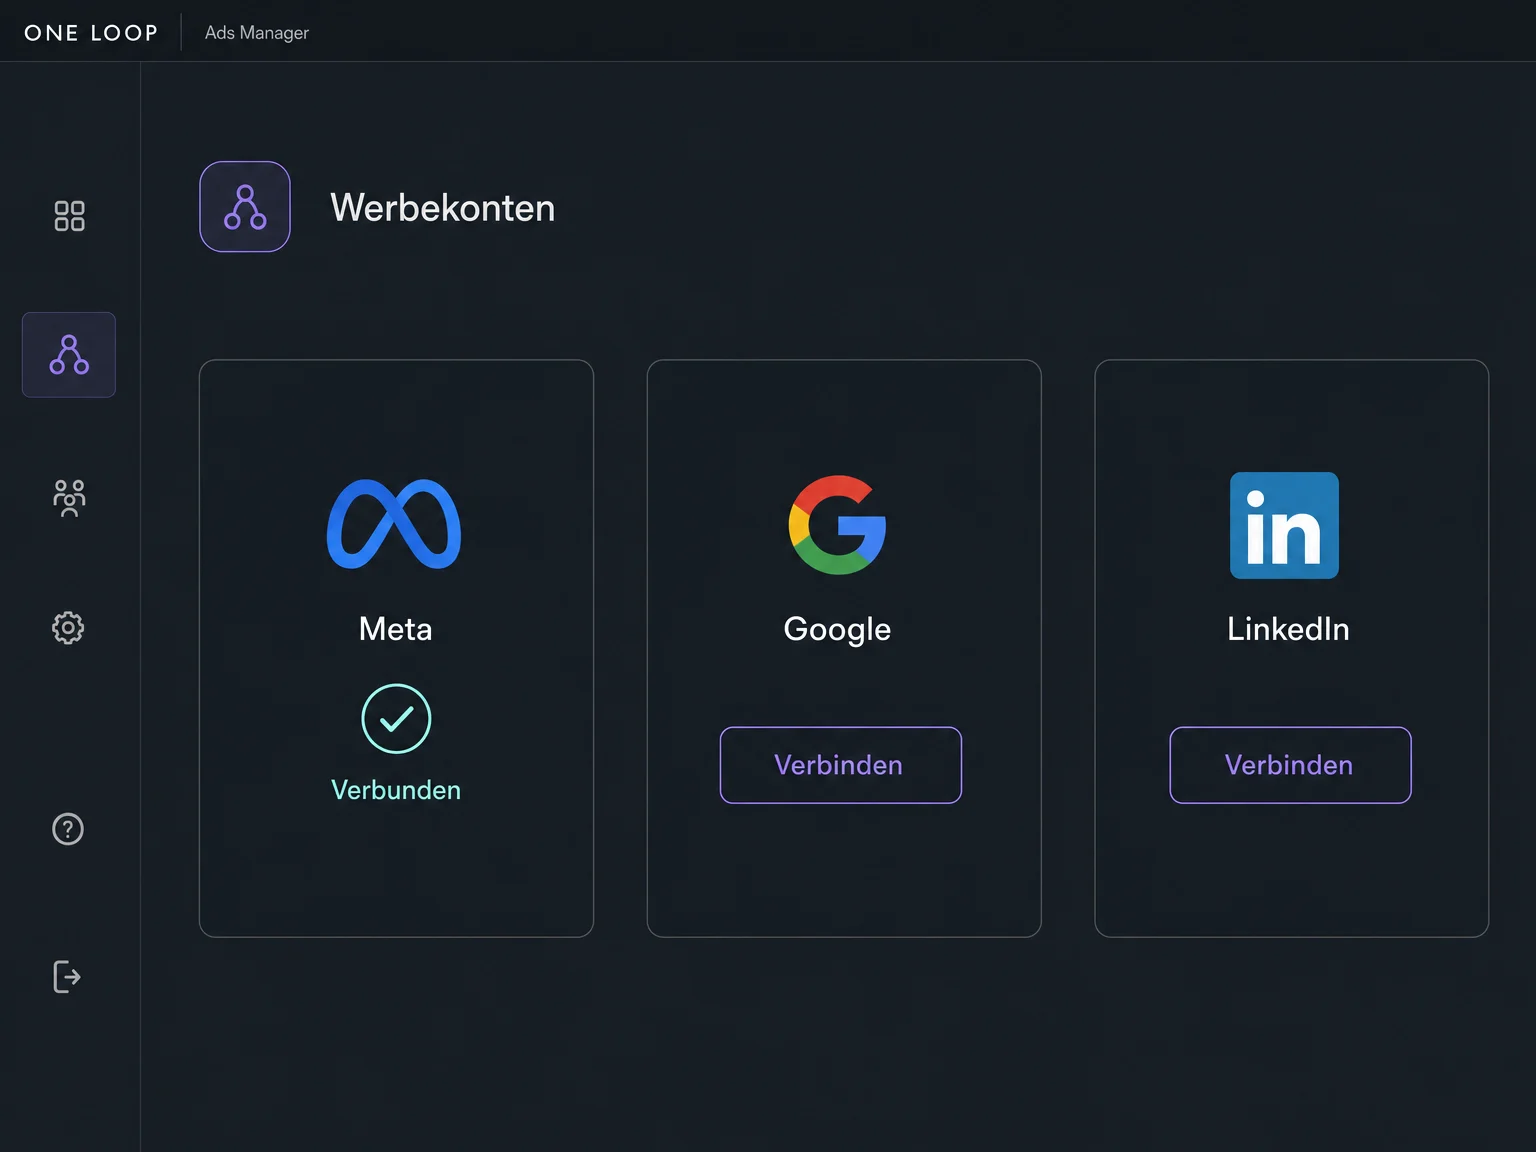Click the Meta card name label
The width and height of the screenshot is (1536, 1152).
(396, 629)
